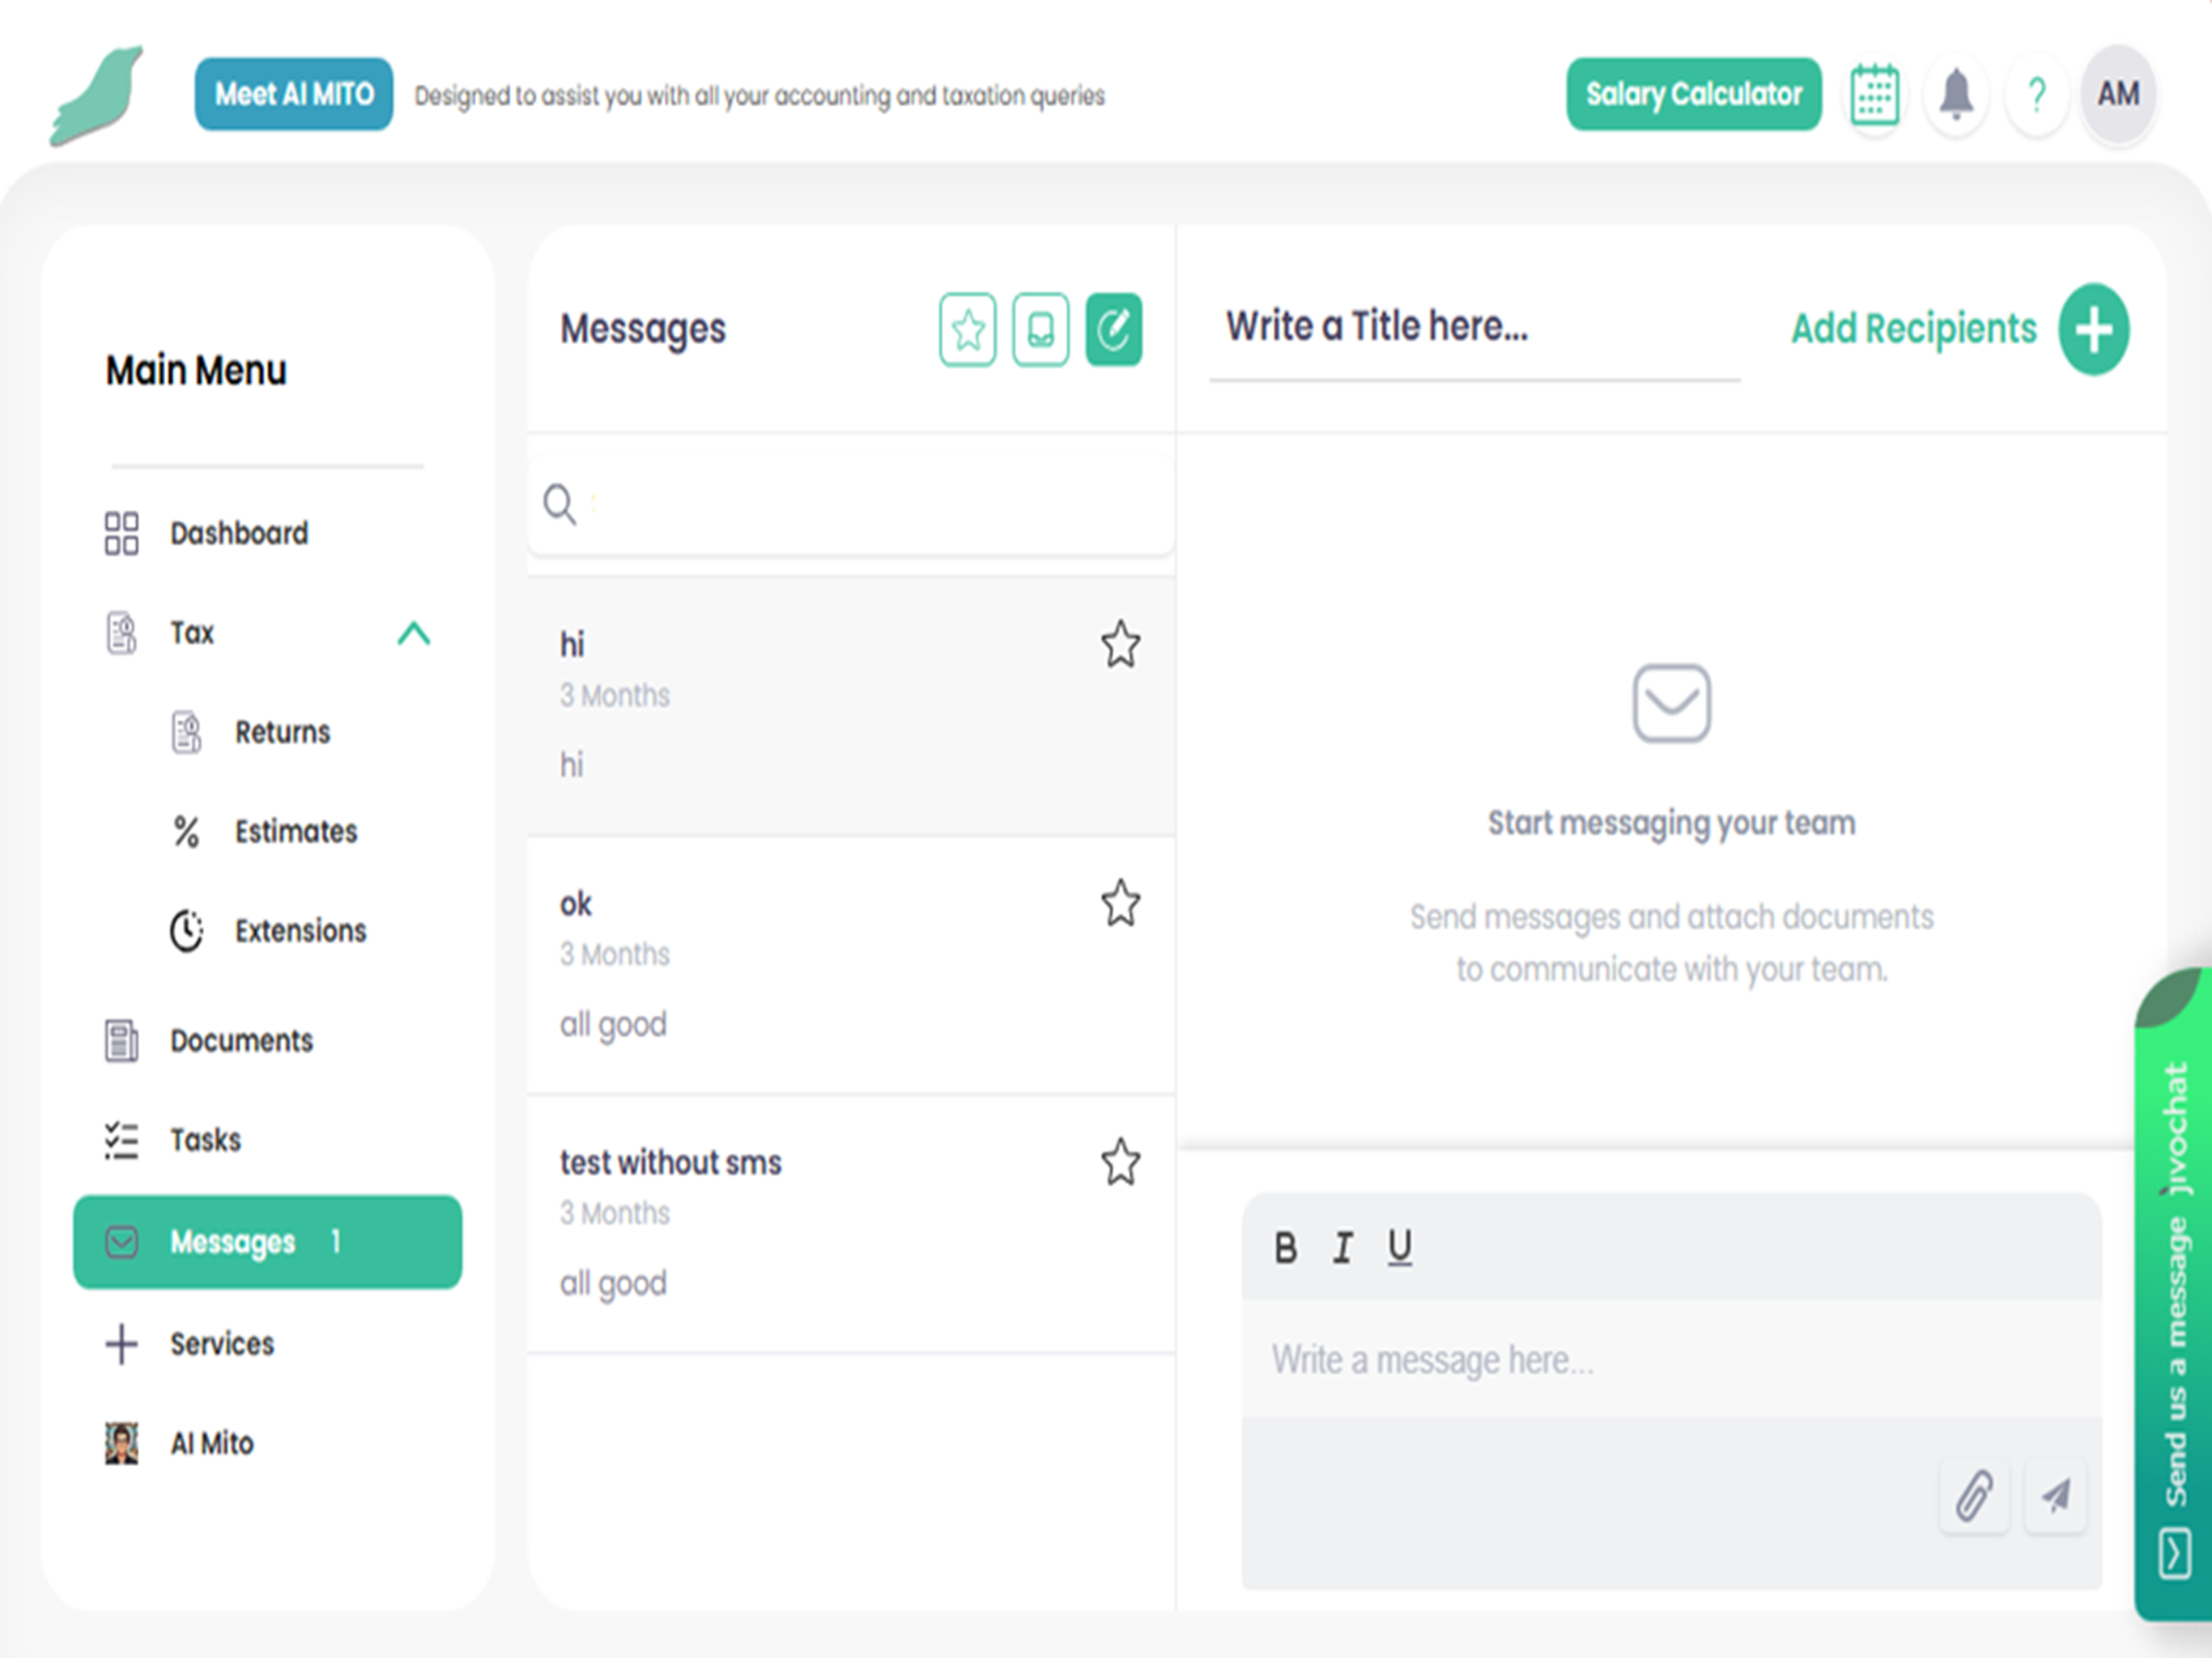This screenshot has height=1658, width=2212.
Task: Click the 'Write a message here...' box
Action: pos(1671,1359)
